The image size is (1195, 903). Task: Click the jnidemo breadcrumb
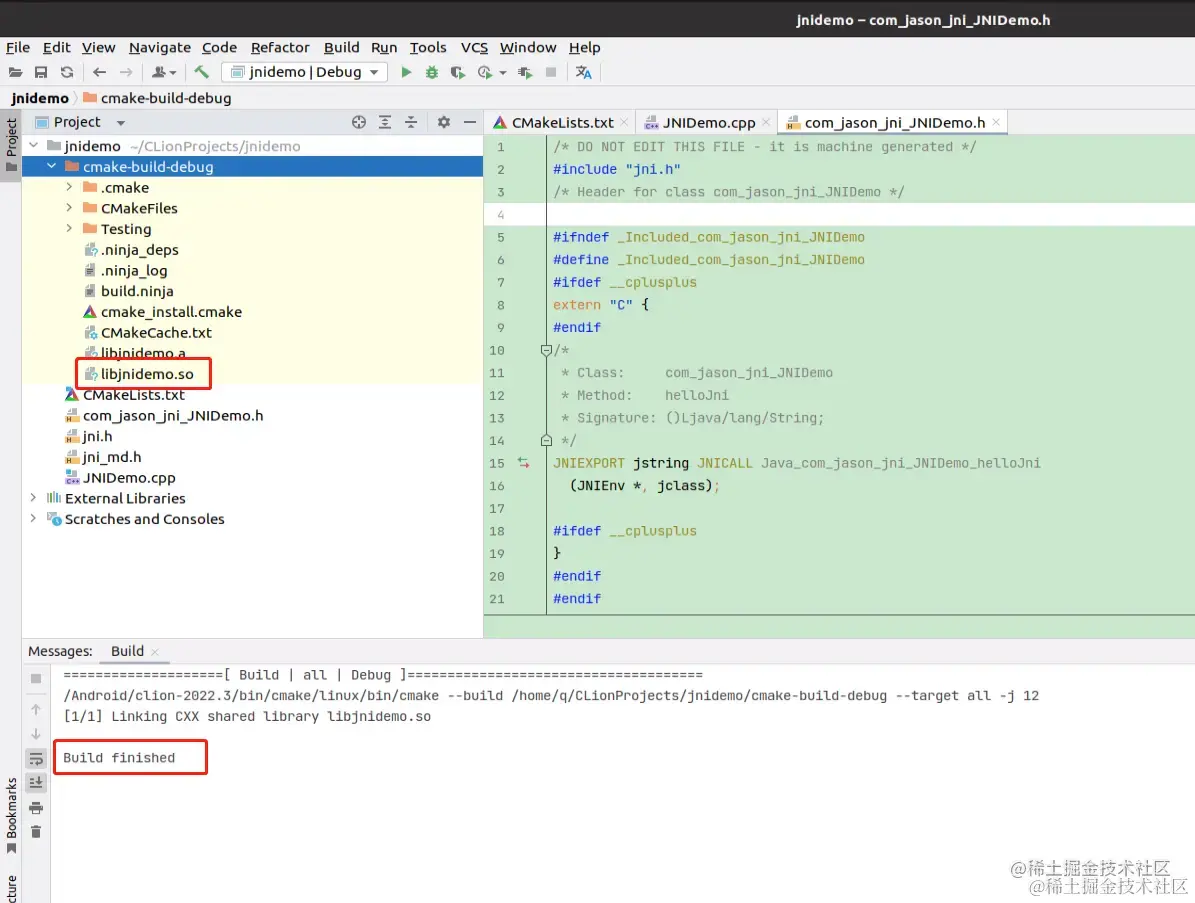pyautogui.click(x=40, y=98)
